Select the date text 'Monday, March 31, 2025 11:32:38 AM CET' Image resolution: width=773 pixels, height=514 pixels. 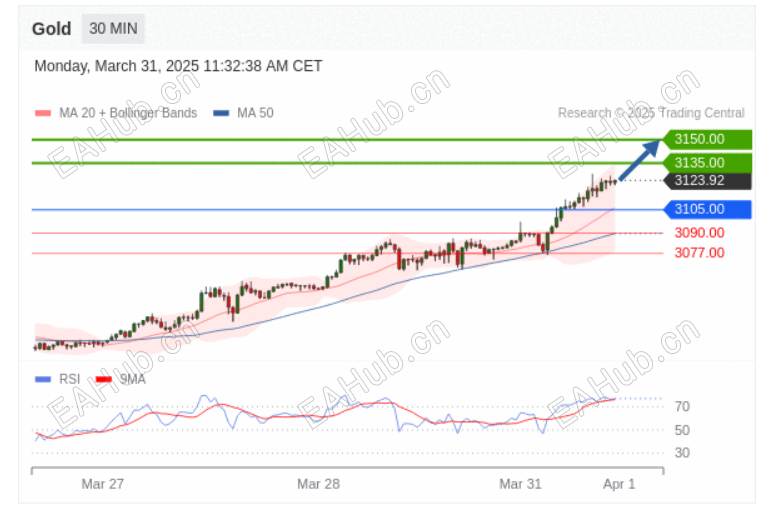point(178,66)
